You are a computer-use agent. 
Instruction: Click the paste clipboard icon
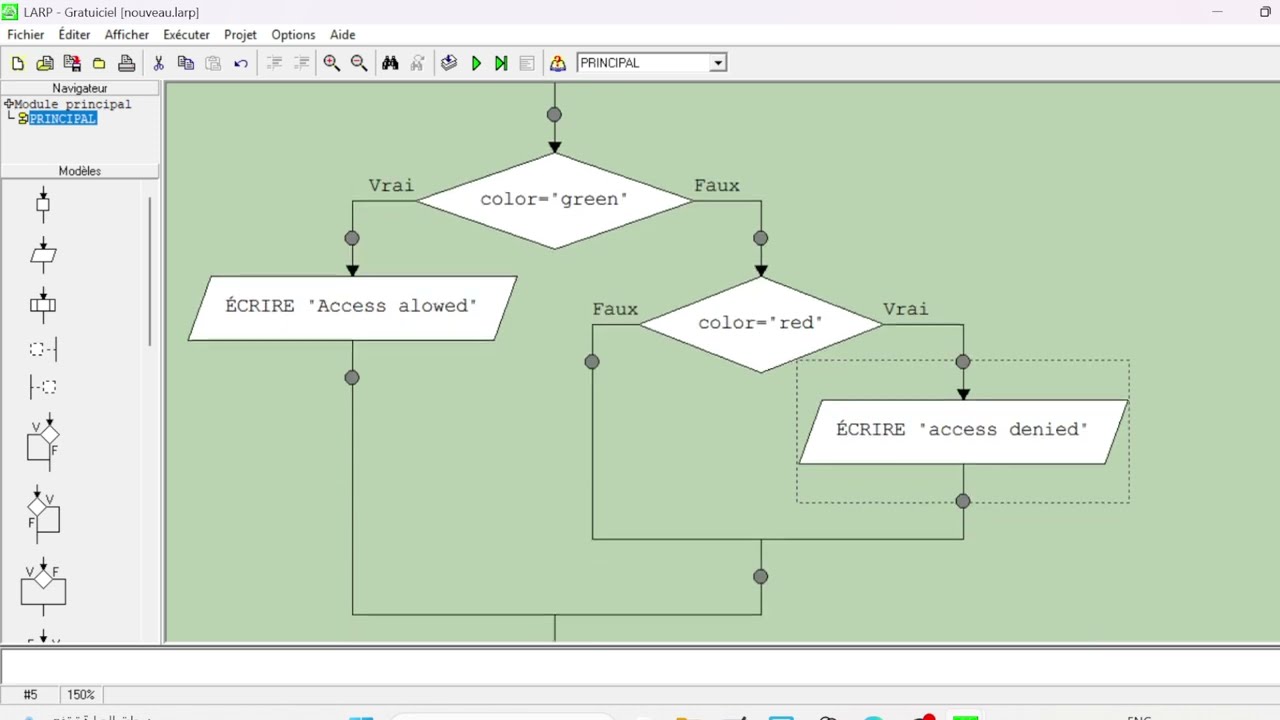point(213,63)
